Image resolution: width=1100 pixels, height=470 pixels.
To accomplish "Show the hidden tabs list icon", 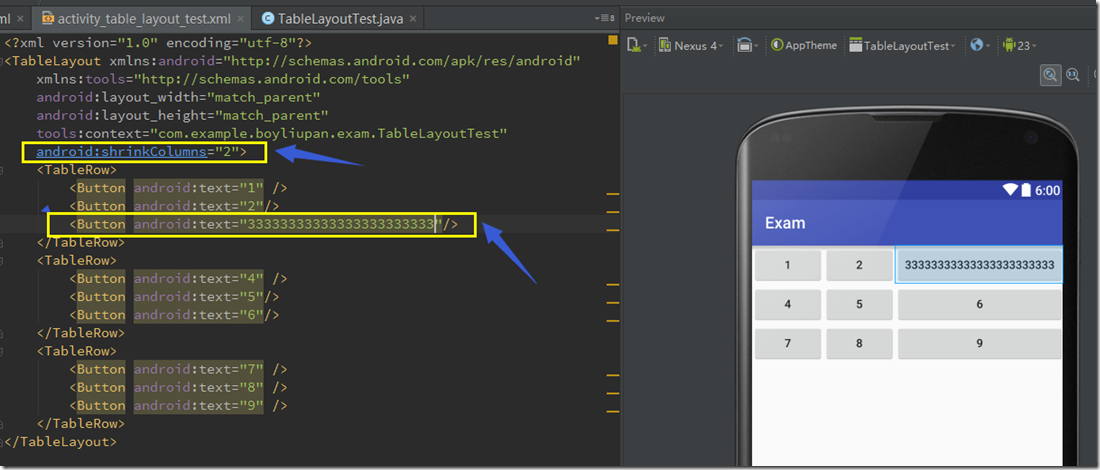I will tap(604, 18).
